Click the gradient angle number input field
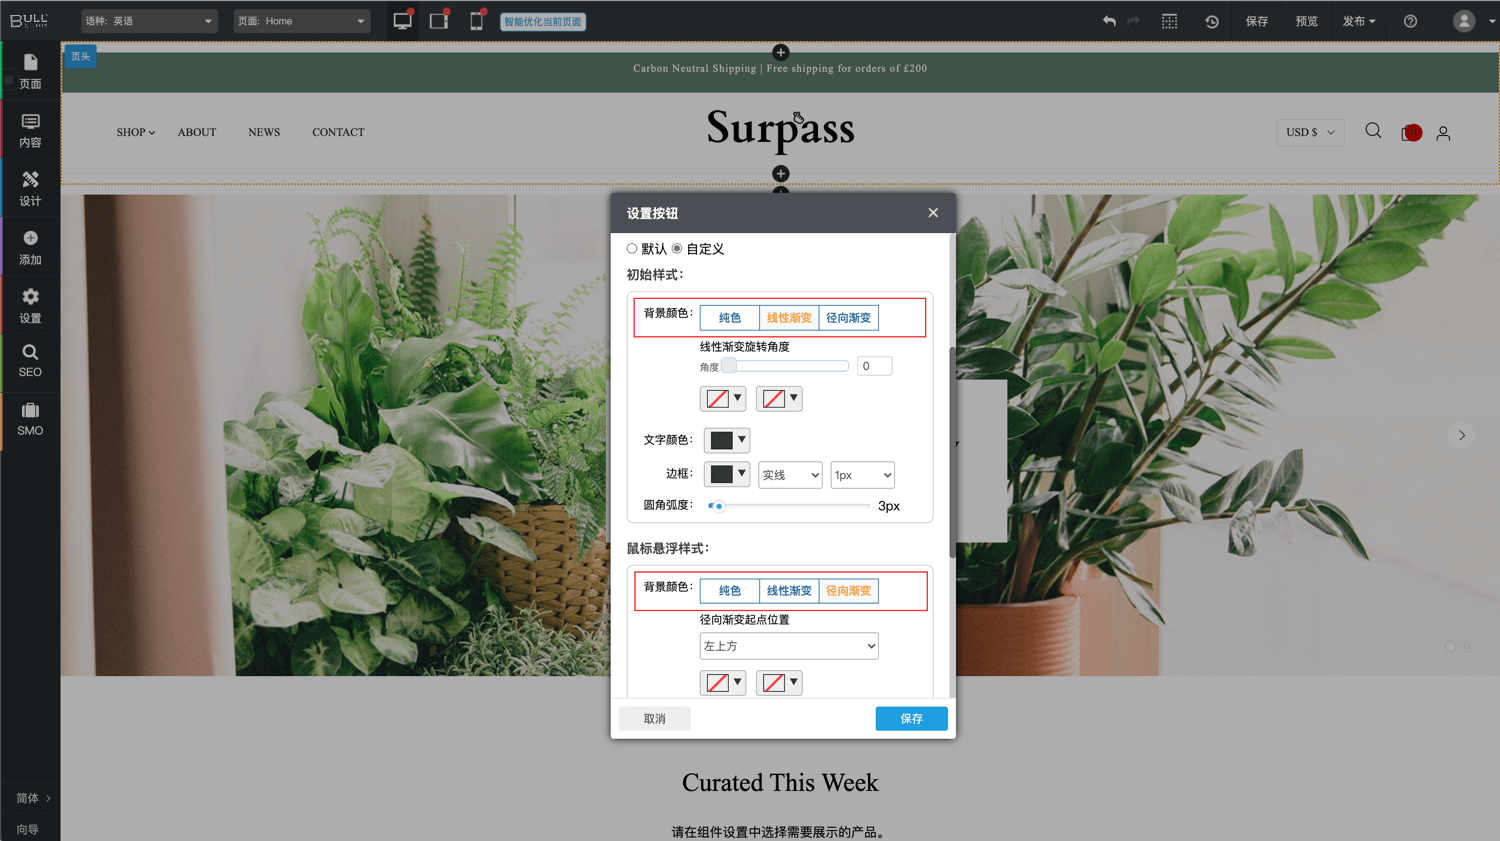Screen dimensions: 1500x841 tap(874, 366)
